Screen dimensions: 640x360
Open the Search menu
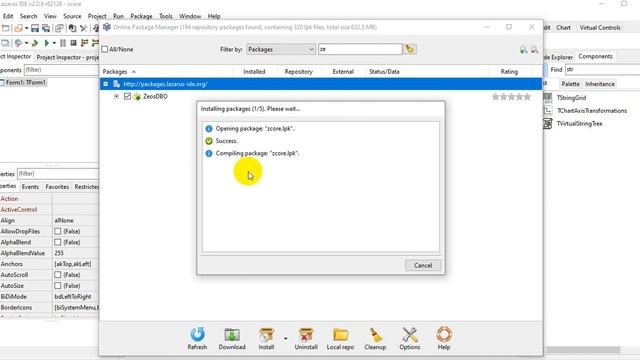(x=29, y=16)
